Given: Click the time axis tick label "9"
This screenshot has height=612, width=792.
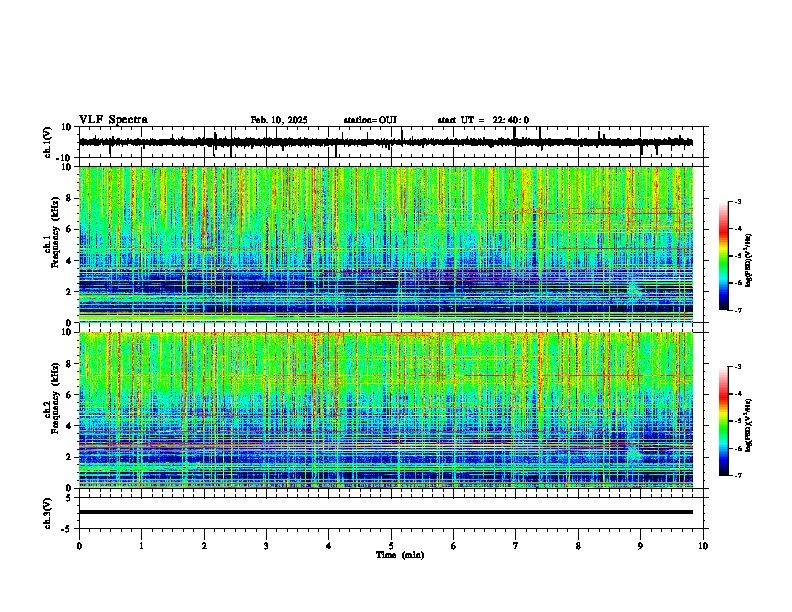Looking at the screenshot, I should [x=640, y=546].
